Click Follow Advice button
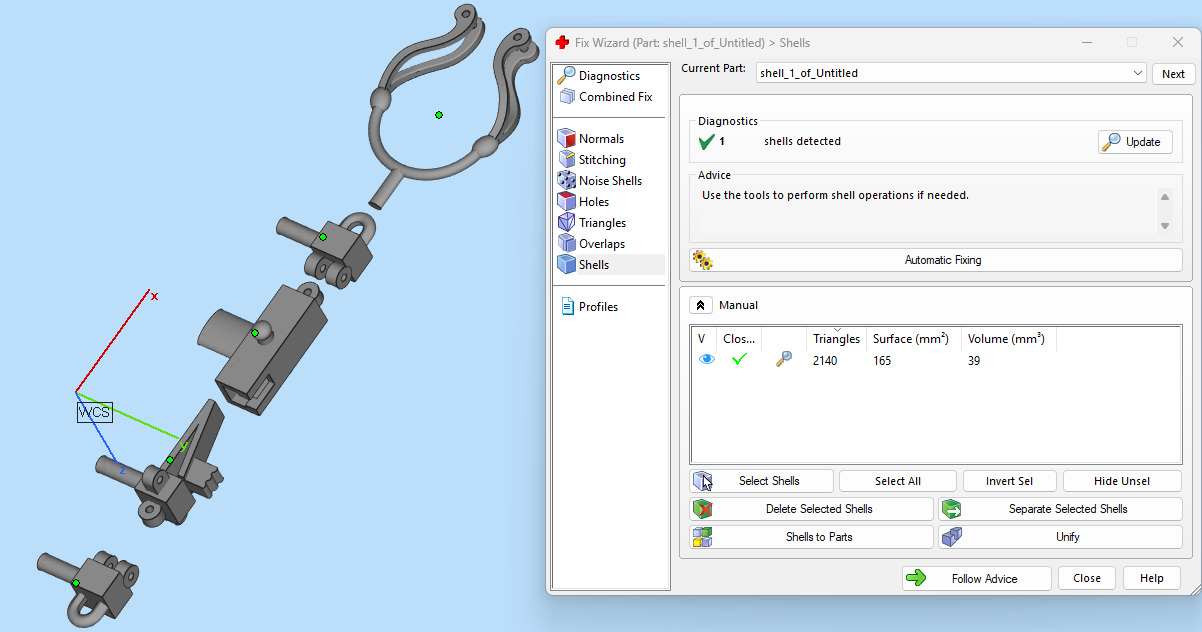The image size is (1202, 632). (x=976, y=578)
